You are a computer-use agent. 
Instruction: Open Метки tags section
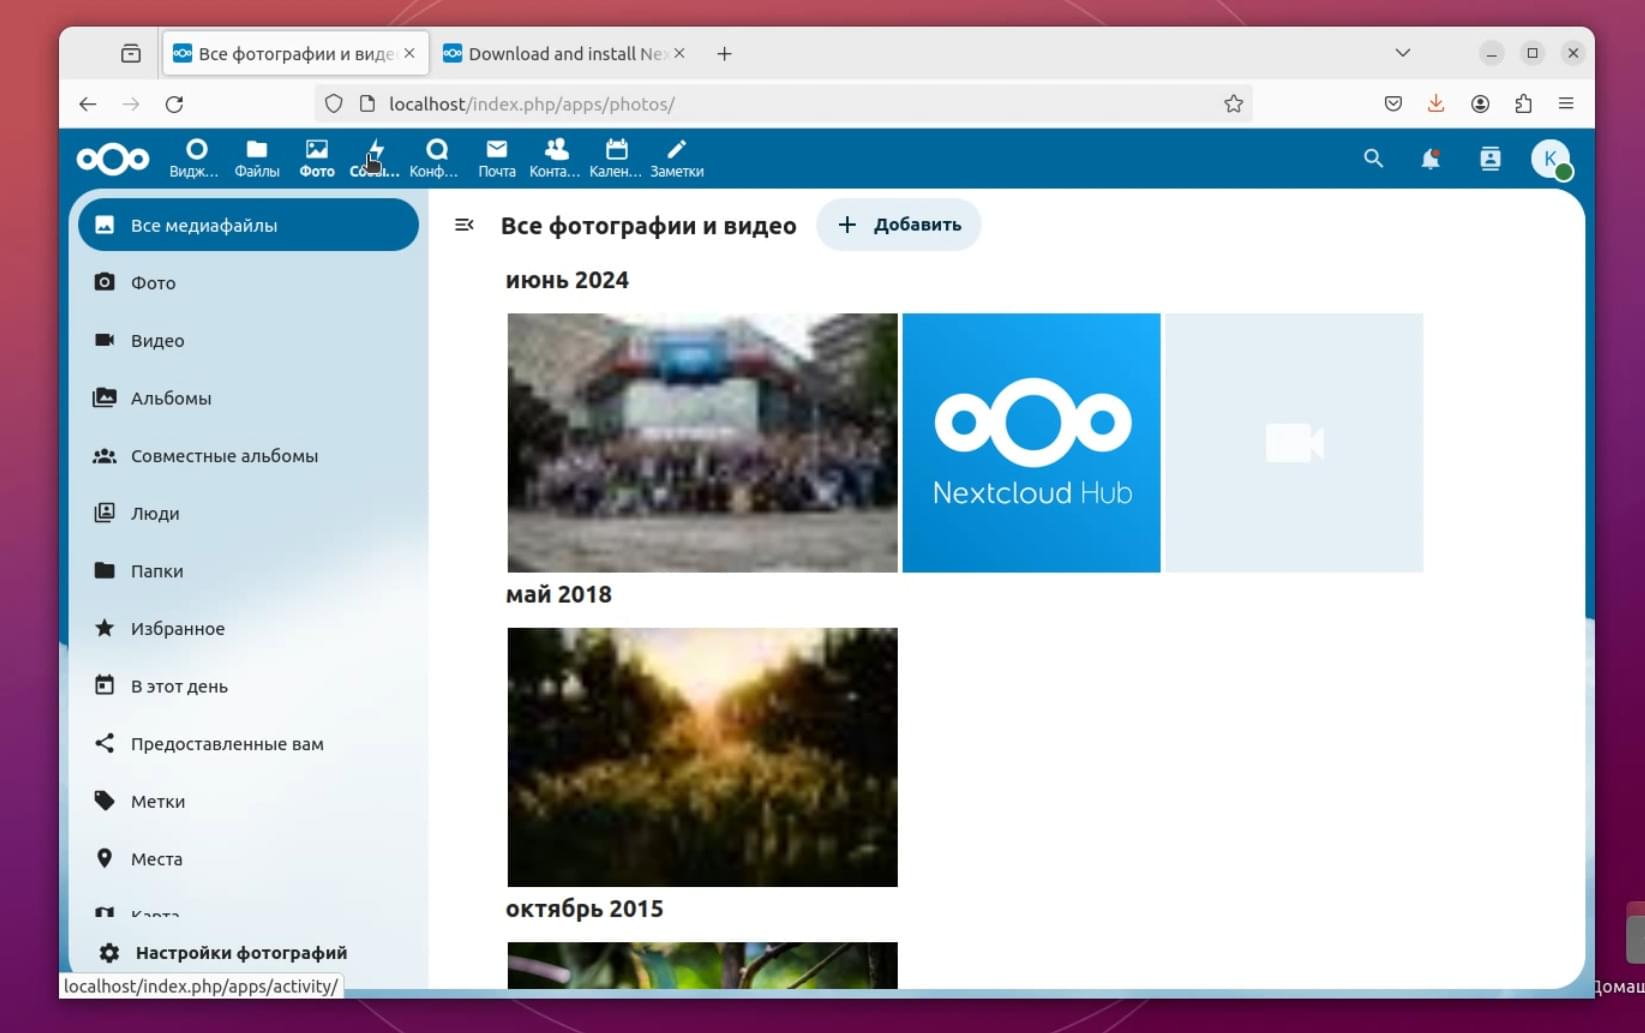(x=248, y=801)
